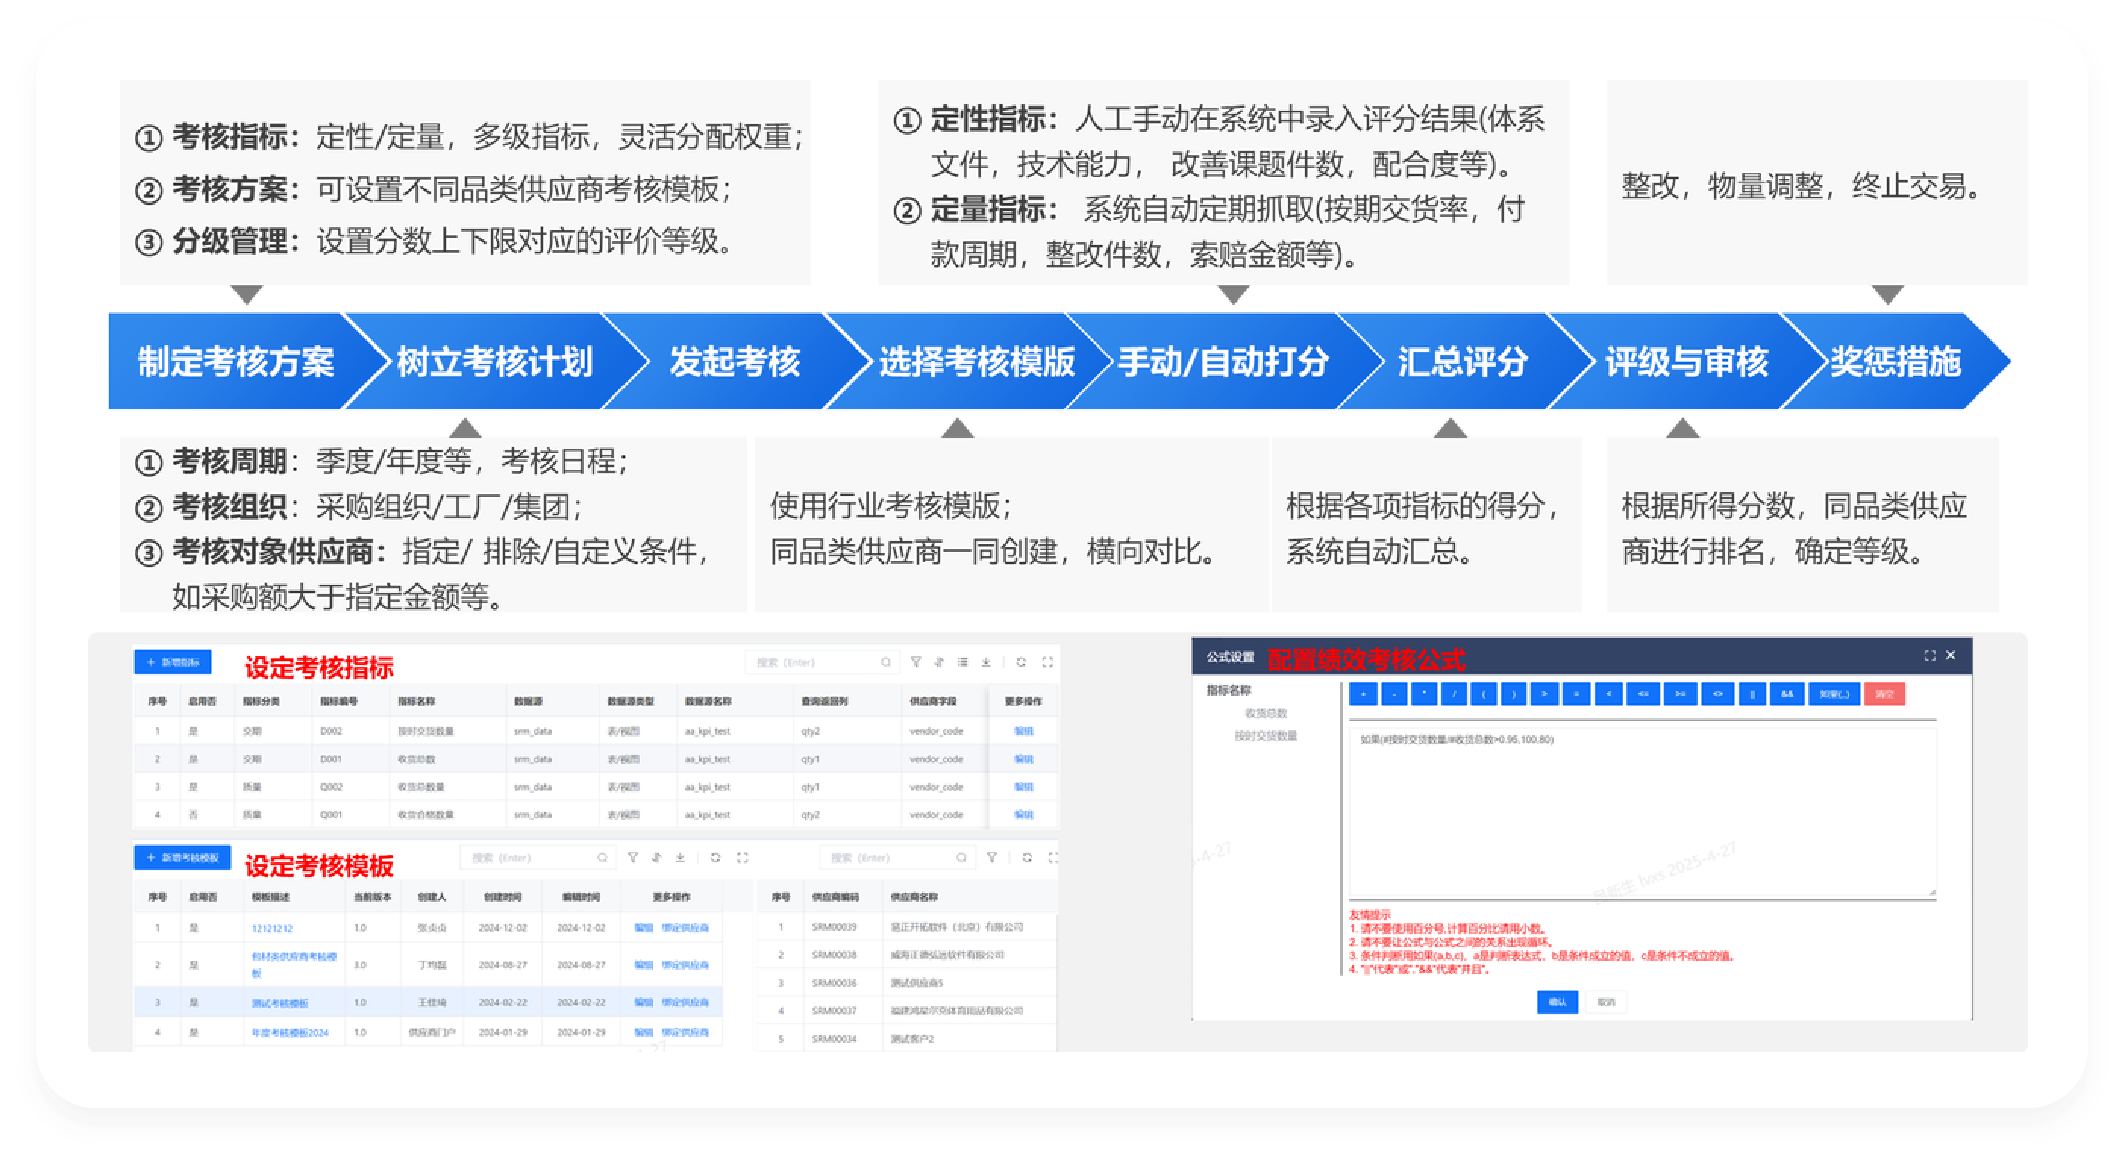This screenshot has height=1160, width=2124.
Task: Toggle the sort order icon in the indicator toolbar
Action: coord(940,663)
